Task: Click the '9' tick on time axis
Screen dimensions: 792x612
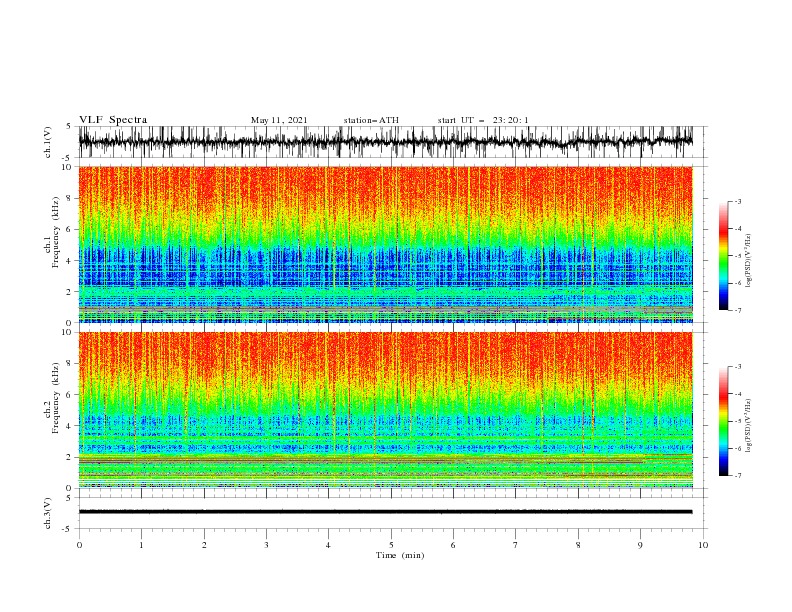Action: pos(640,545)
